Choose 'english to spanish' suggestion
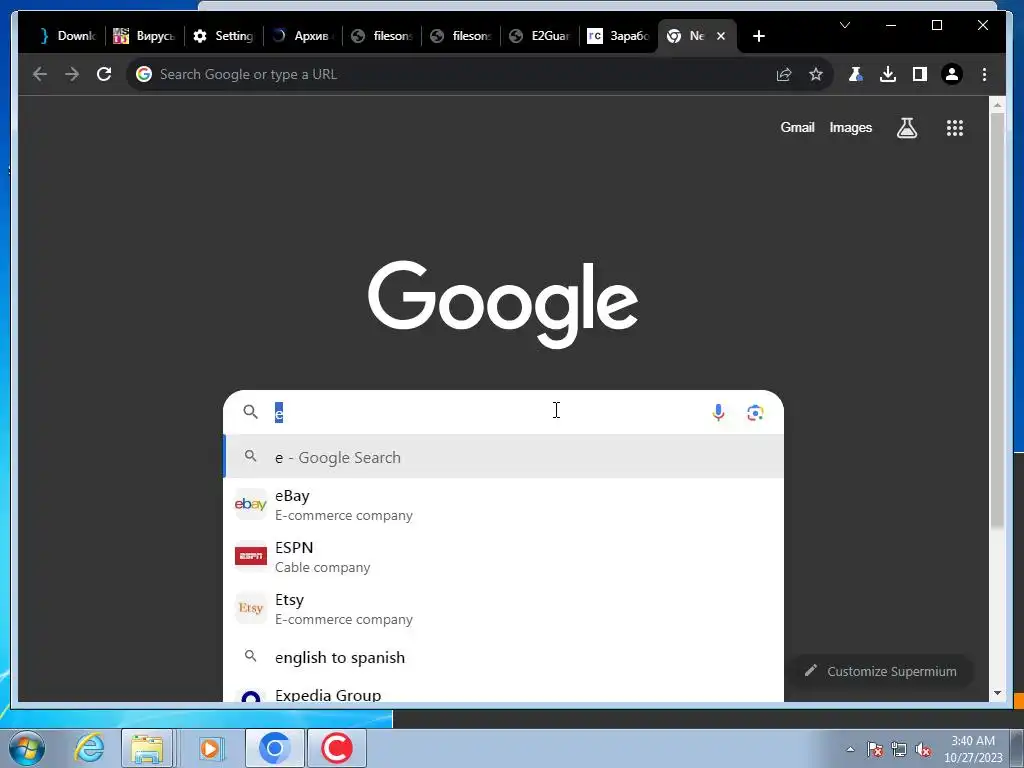This screenshot has height=768, width=1024. [503, 657]
